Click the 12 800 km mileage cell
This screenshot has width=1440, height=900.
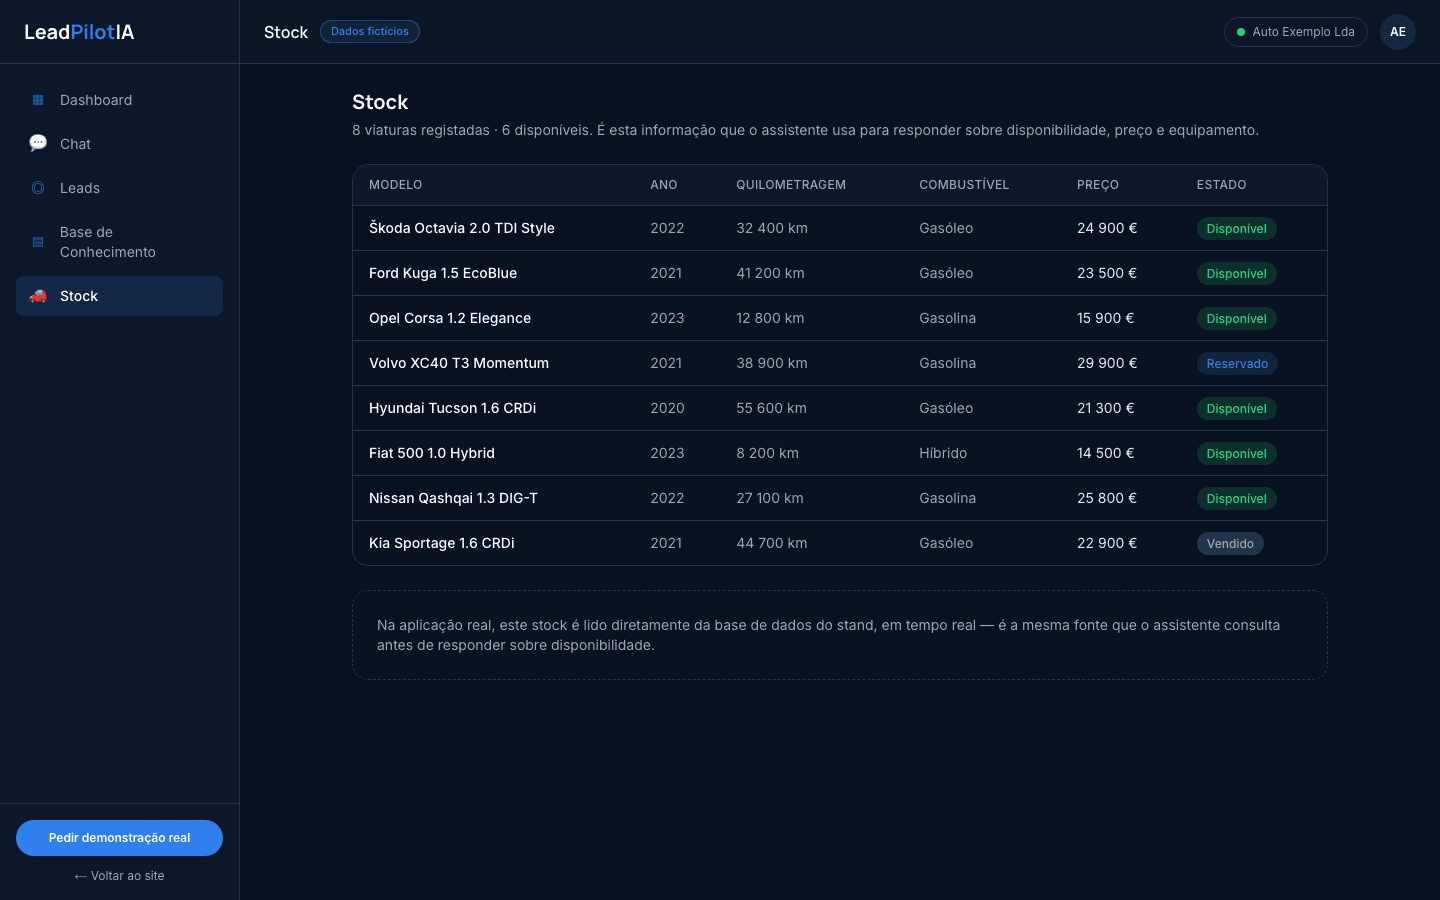click(x=770, y=318)
